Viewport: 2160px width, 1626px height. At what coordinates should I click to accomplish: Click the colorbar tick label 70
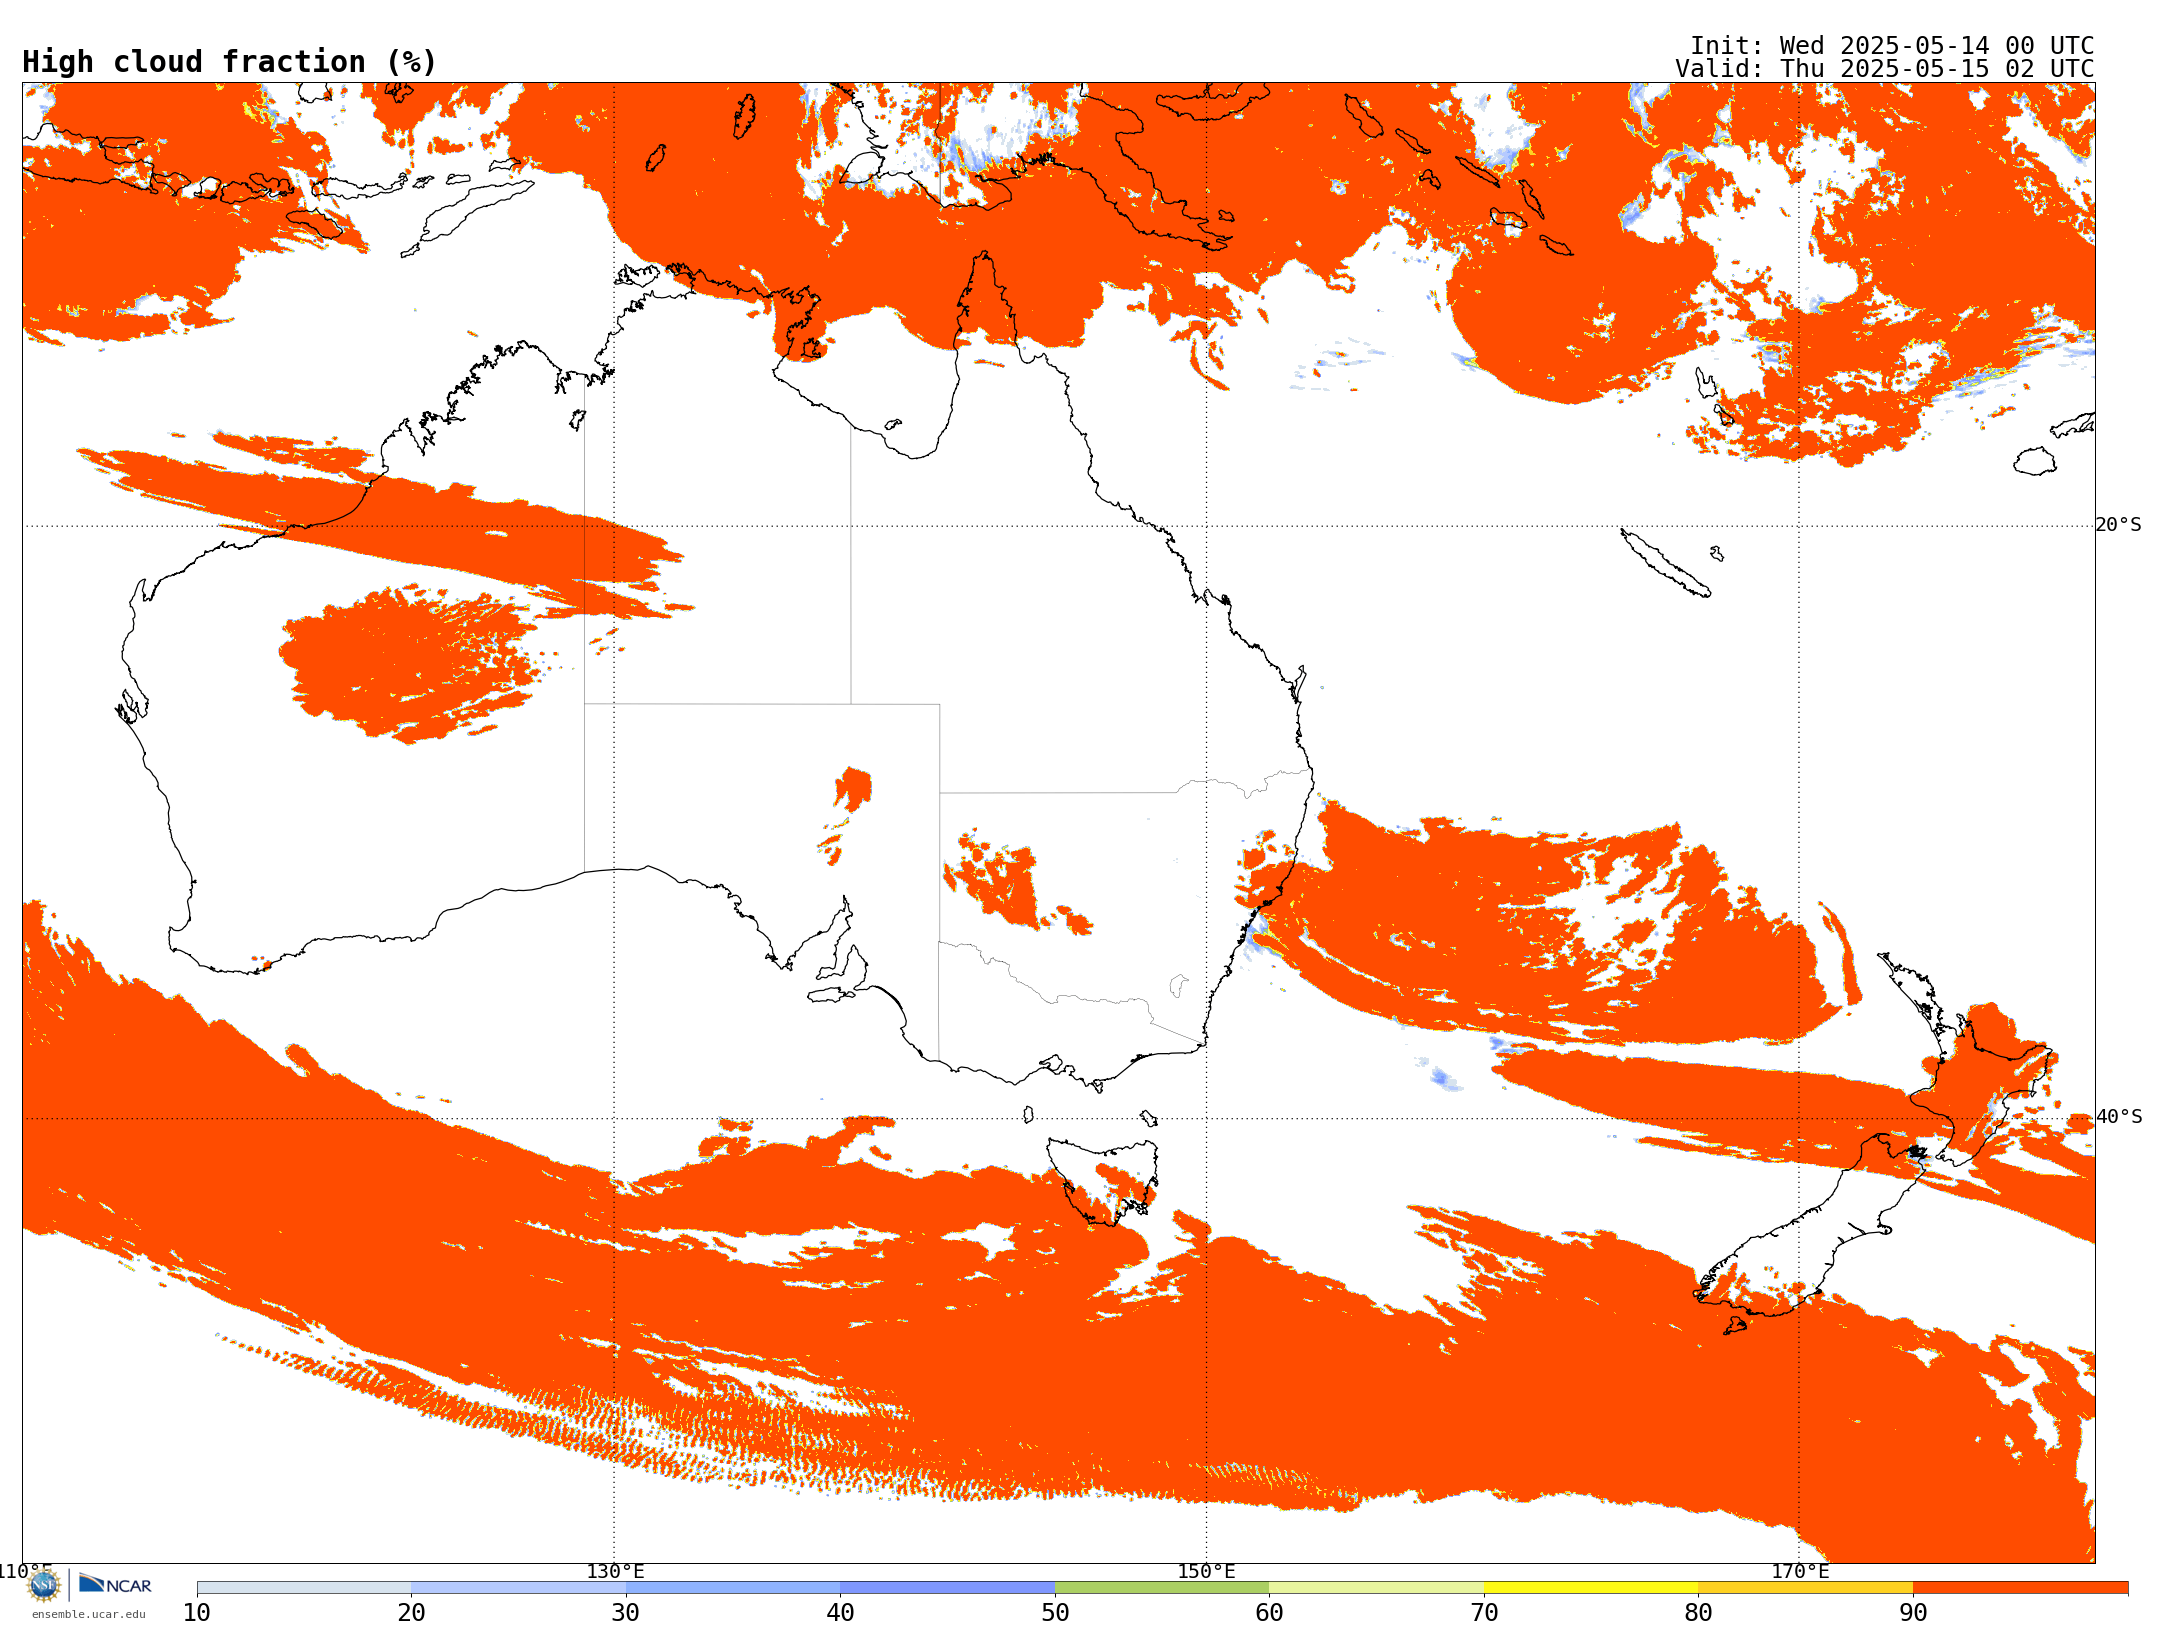tap(1484, 1612)
